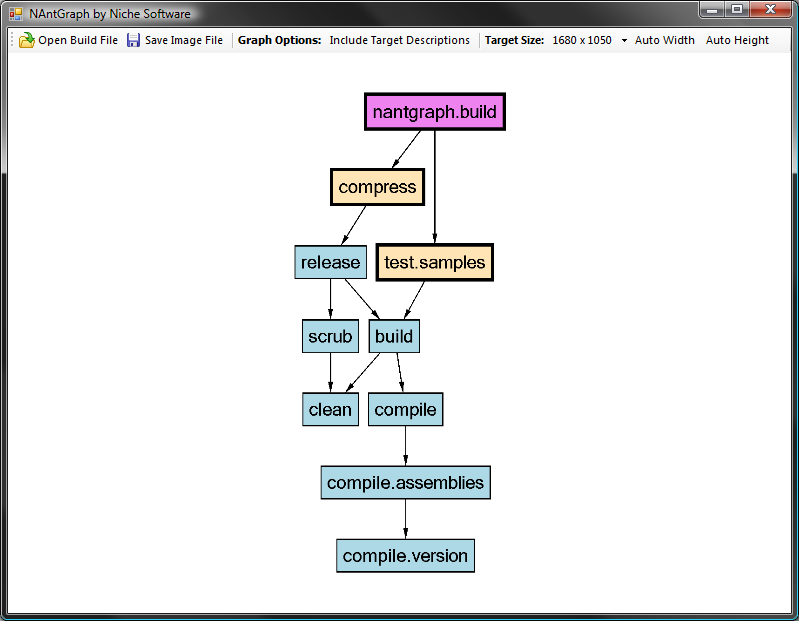The image size is (799, 621).
Task: Click the clean node
Action: [x=330, y=410]
